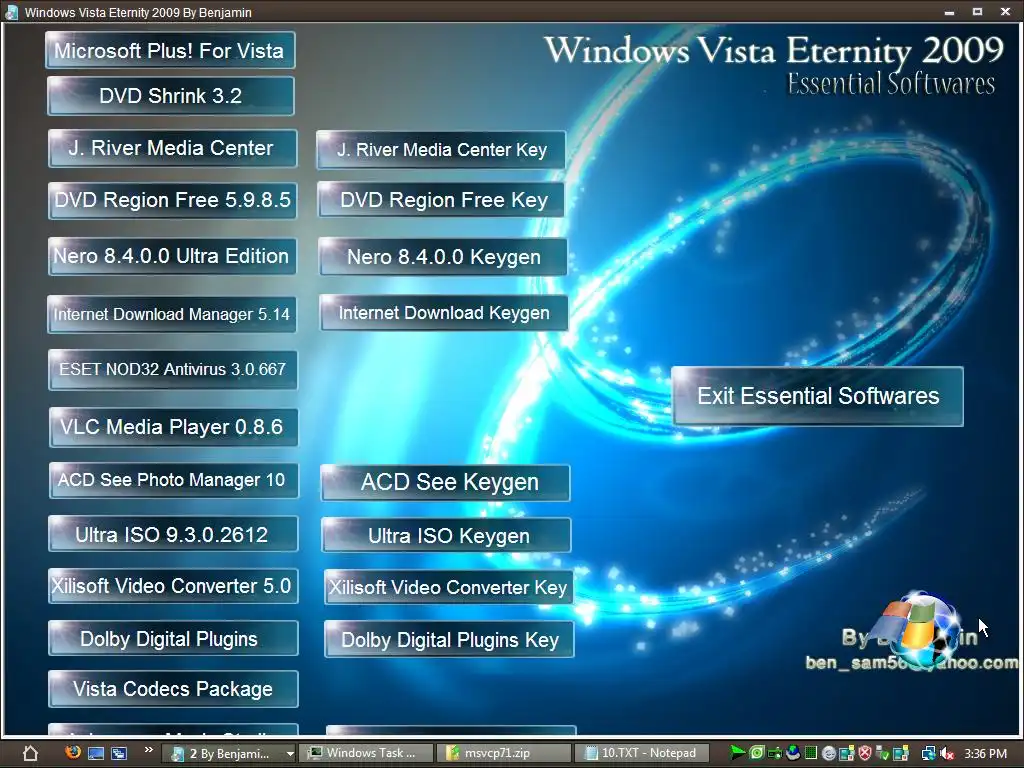
Task: Click DVD Region Free Key button
Action: [442, 200]
